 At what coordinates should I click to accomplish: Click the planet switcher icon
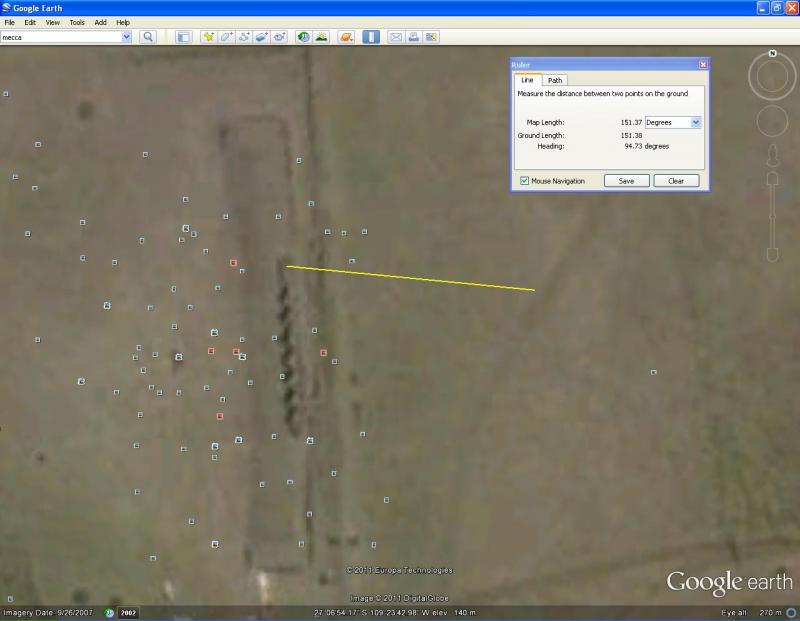[346, 37]
